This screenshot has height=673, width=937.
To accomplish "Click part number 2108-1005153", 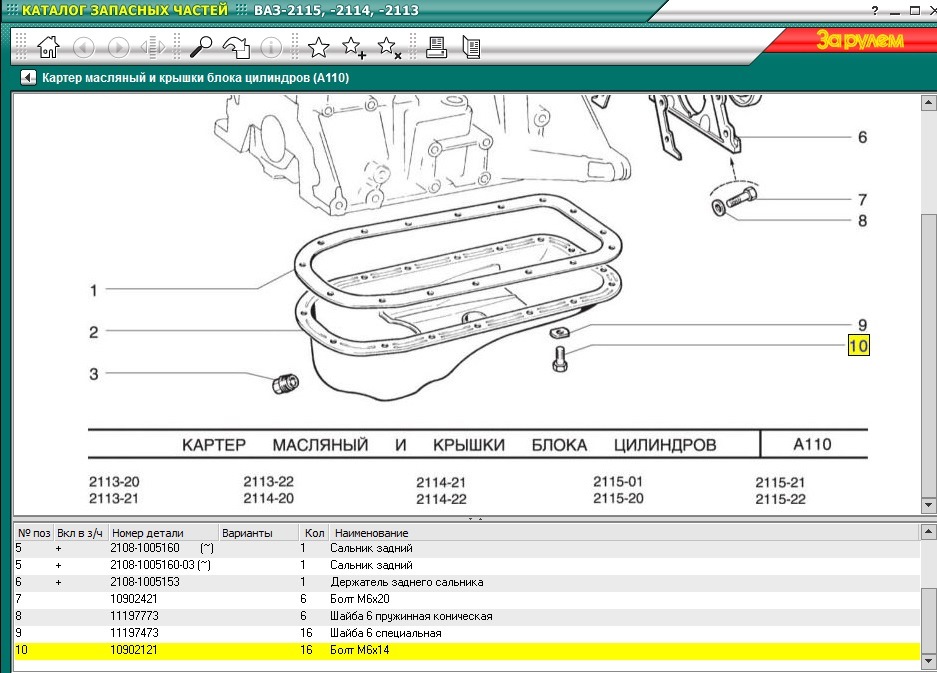I will click(145, 582).
